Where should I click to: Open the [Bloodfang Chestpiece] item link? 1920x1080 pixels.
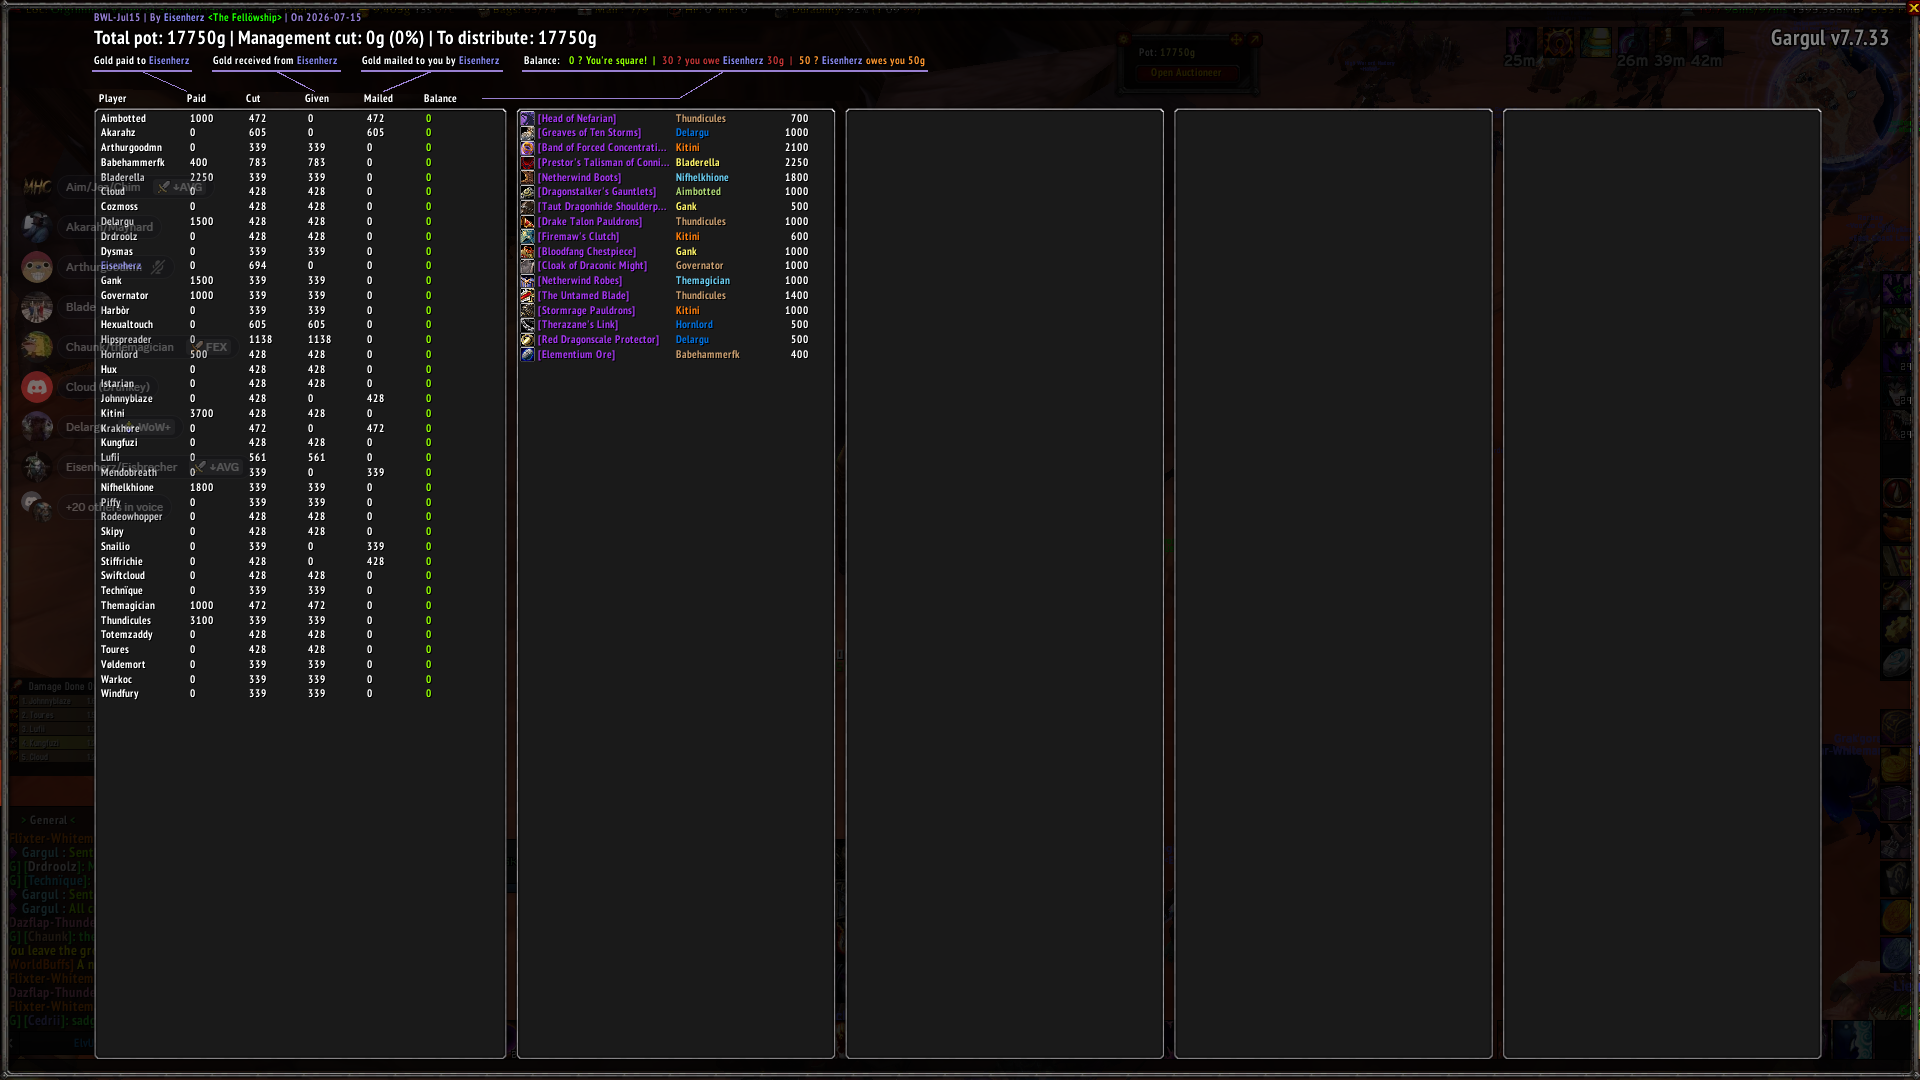[587, 252]
